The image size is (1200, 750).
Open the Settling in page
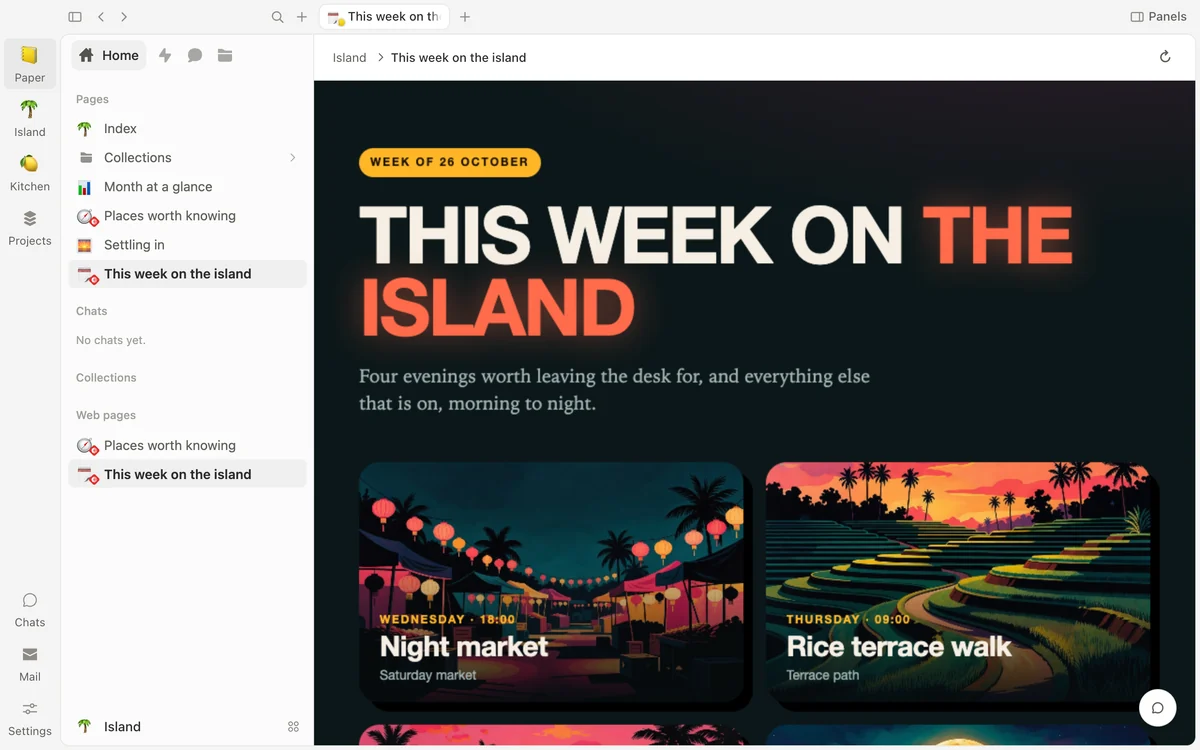(188, 245)
